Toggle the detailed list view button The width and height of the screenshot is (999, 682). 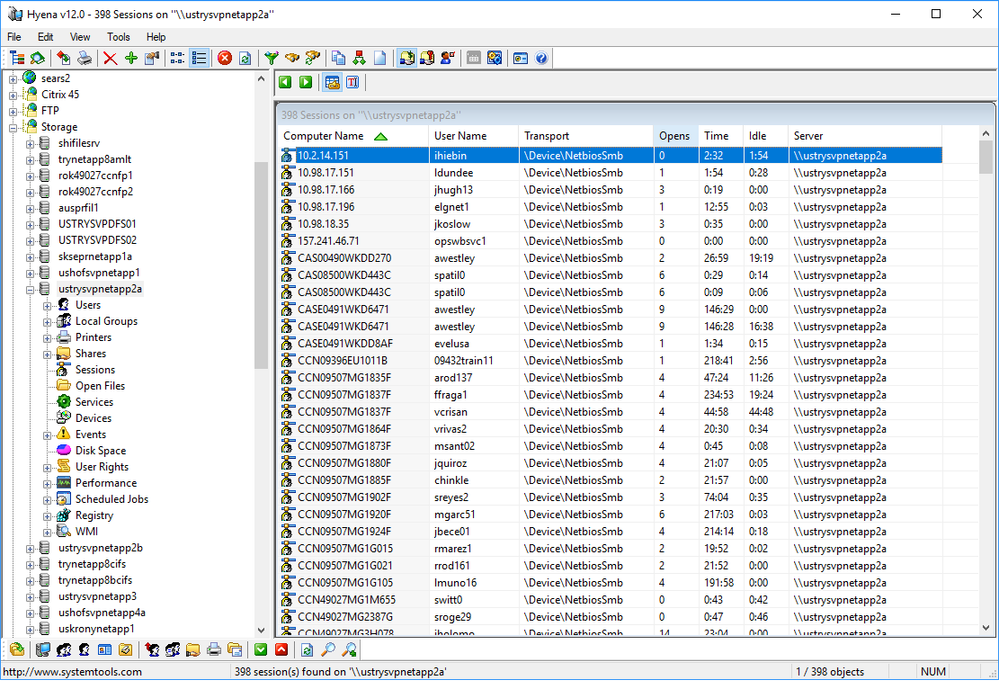coord(199,59)
